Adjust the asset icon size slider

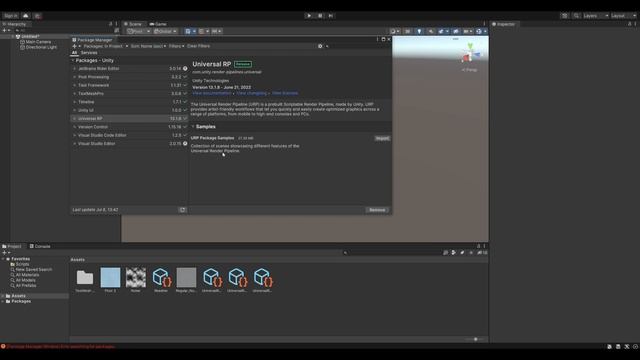[475, 339]
